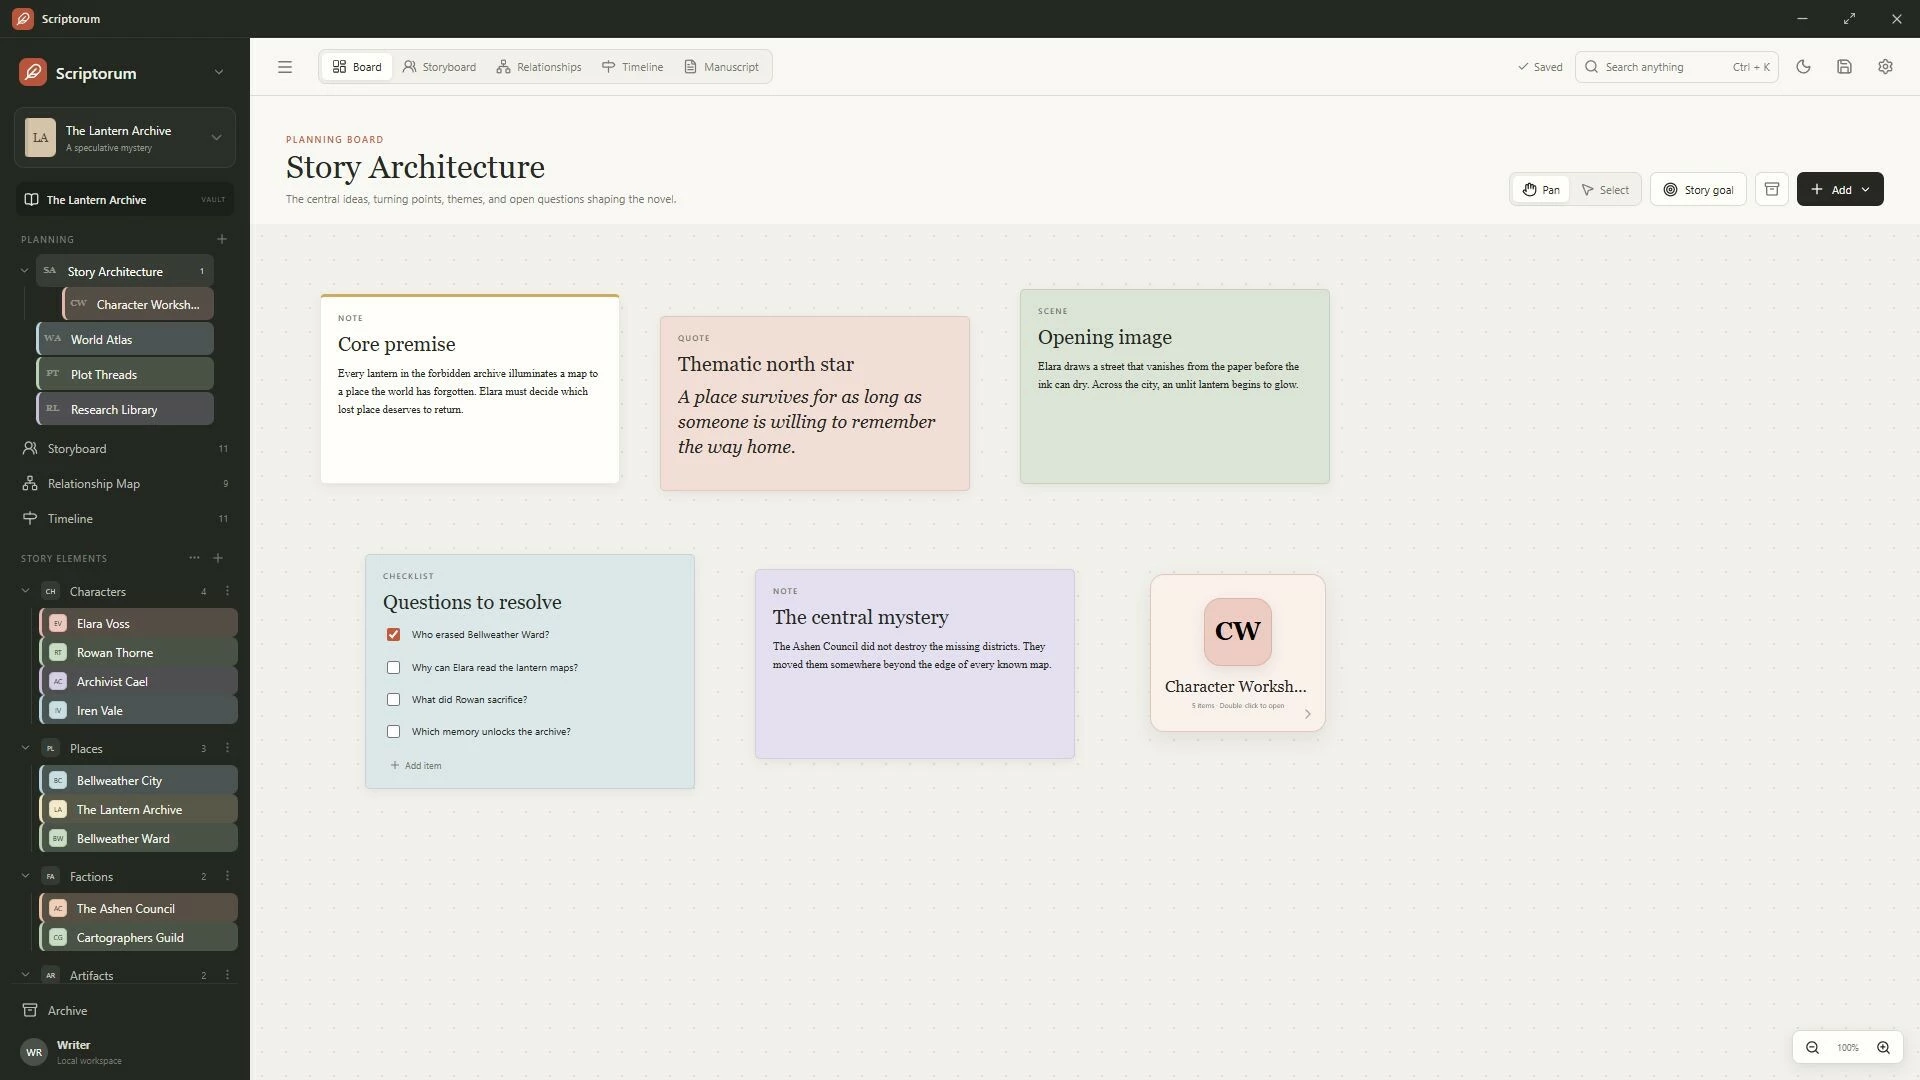
Task: Zoom in with the magnifier plus icon
Action: point(1883,1048)
